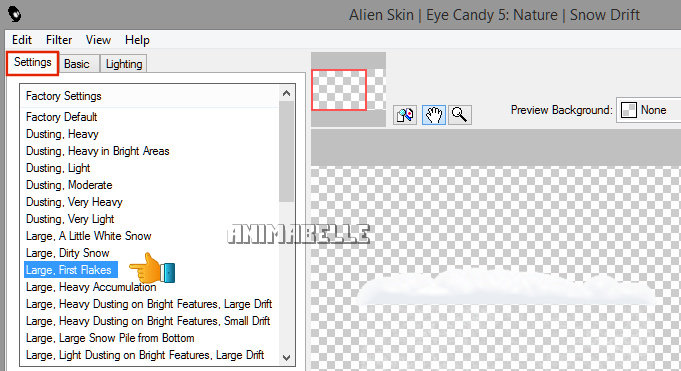Click the navigator preview thumbnail
681x371 pixels.
coord(348,90)
